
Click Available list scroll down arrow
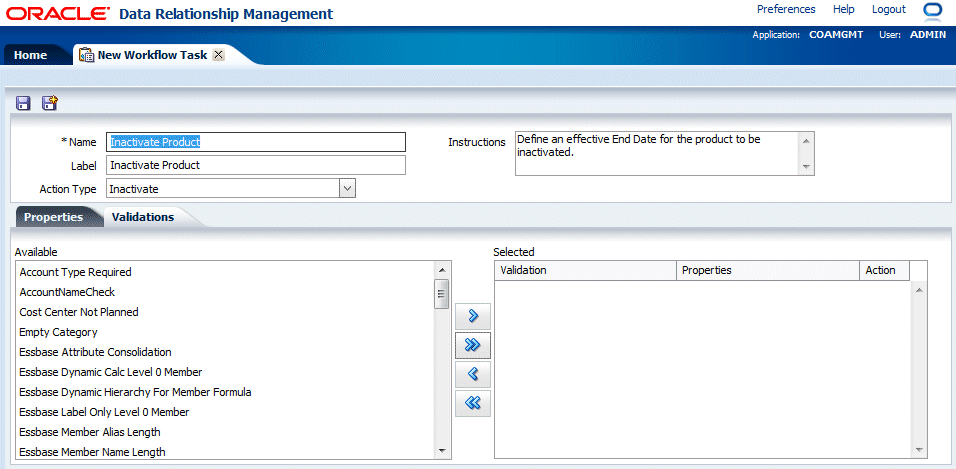pyautogui.click(x=442, y=451)
